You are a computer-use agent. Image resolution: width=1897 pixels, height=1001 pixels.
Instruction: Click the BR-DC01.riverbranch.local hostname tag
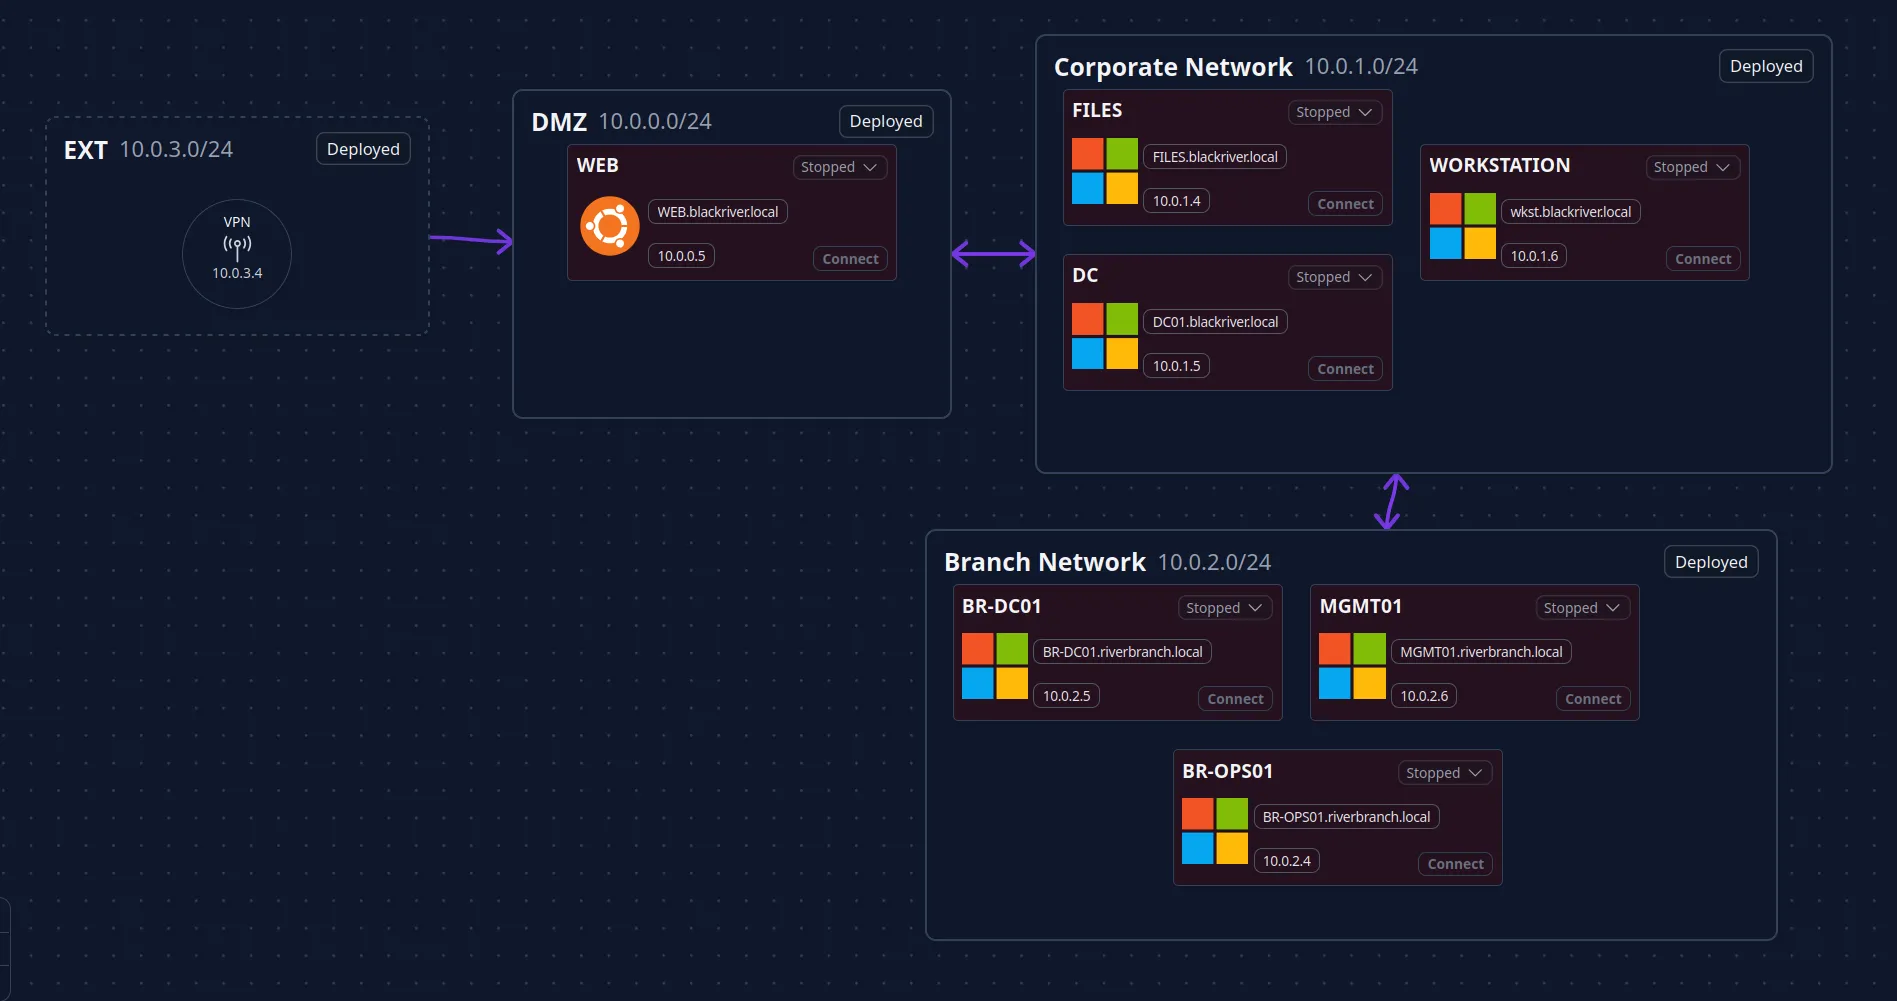1122,652
